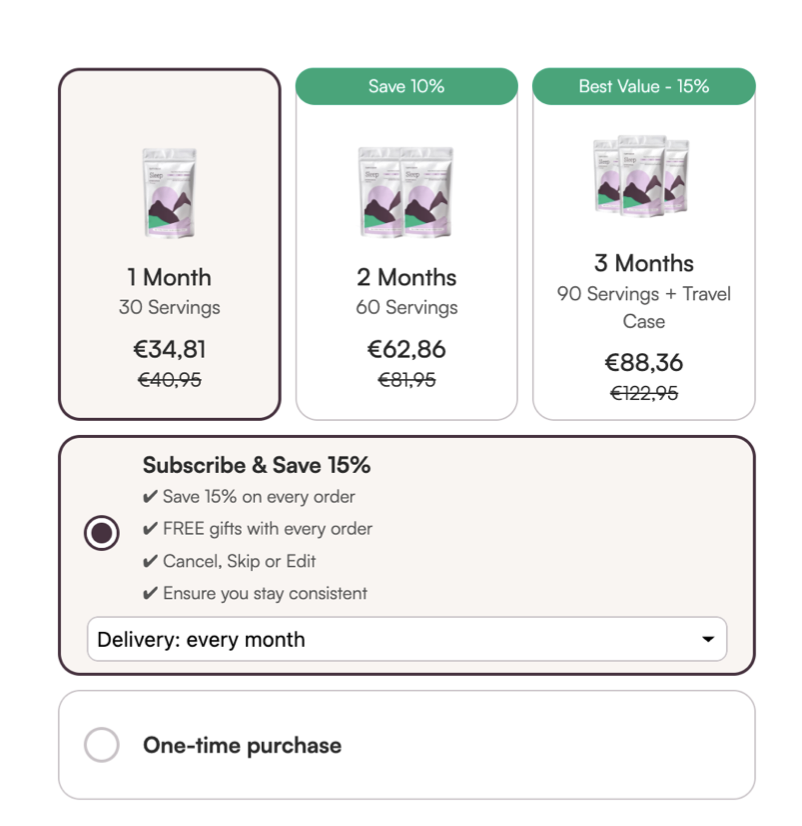Choose the 2 Months plan title

pyautogui.click(x=406, y=277)
